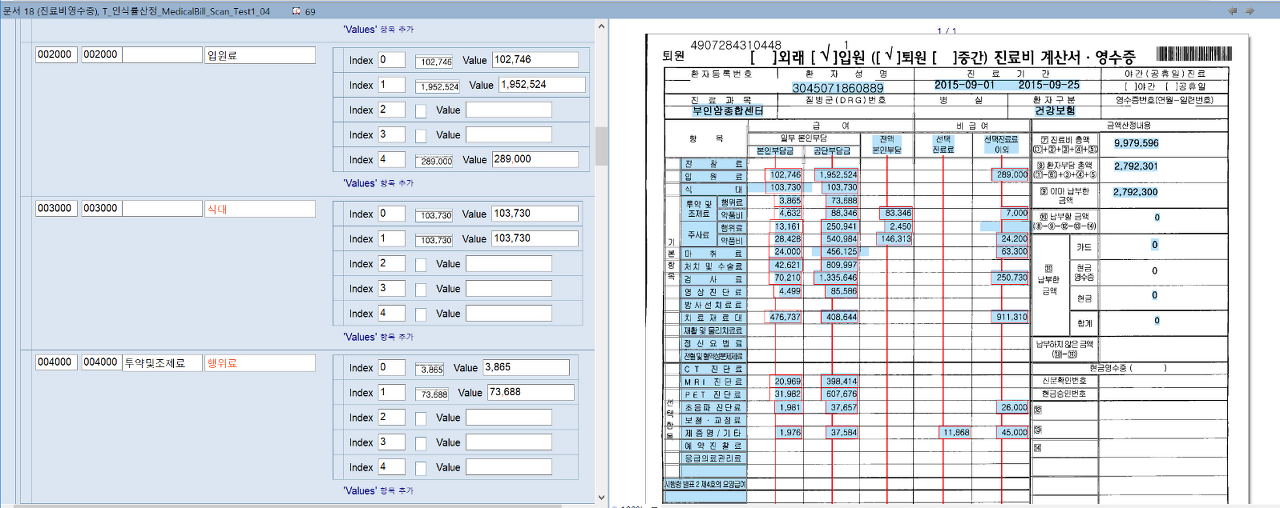Click the empty Value field of 행위료 Index 4
This screenshot has height=508, width=1280.
[x=508, y=467]
